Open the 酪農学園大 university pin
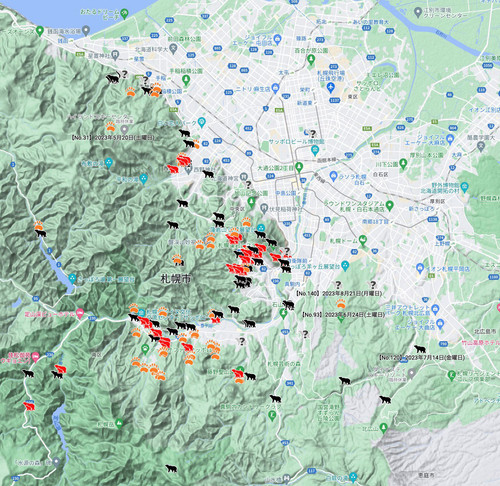 [x=481, y=145]
